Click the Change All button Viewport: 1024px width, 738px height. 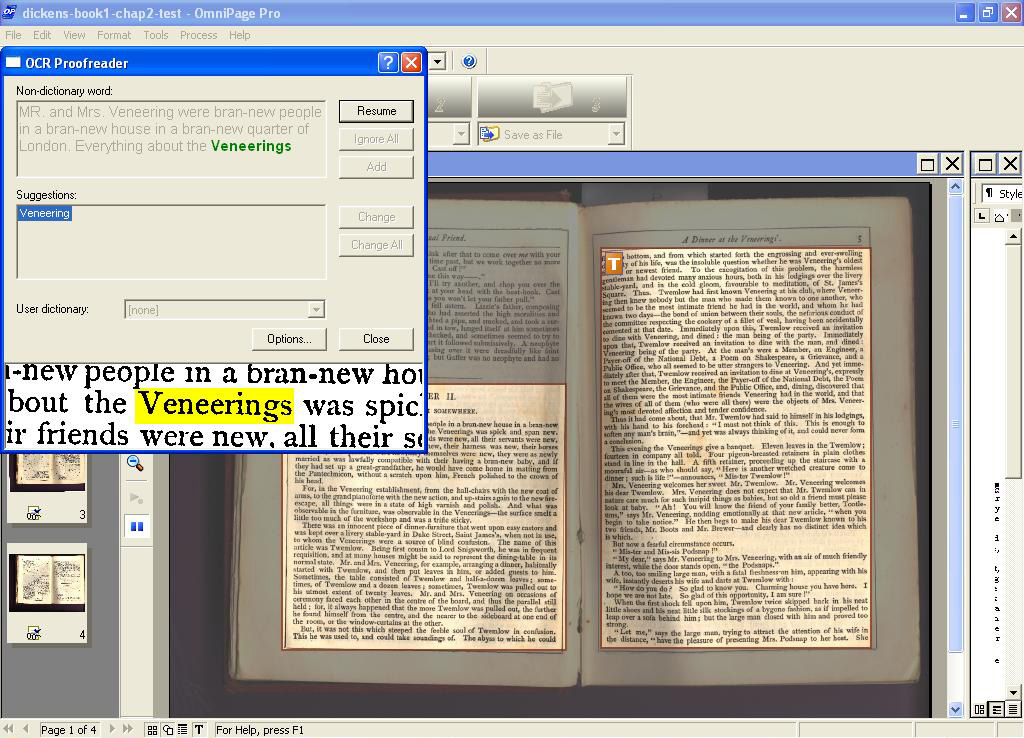point(376,245)
